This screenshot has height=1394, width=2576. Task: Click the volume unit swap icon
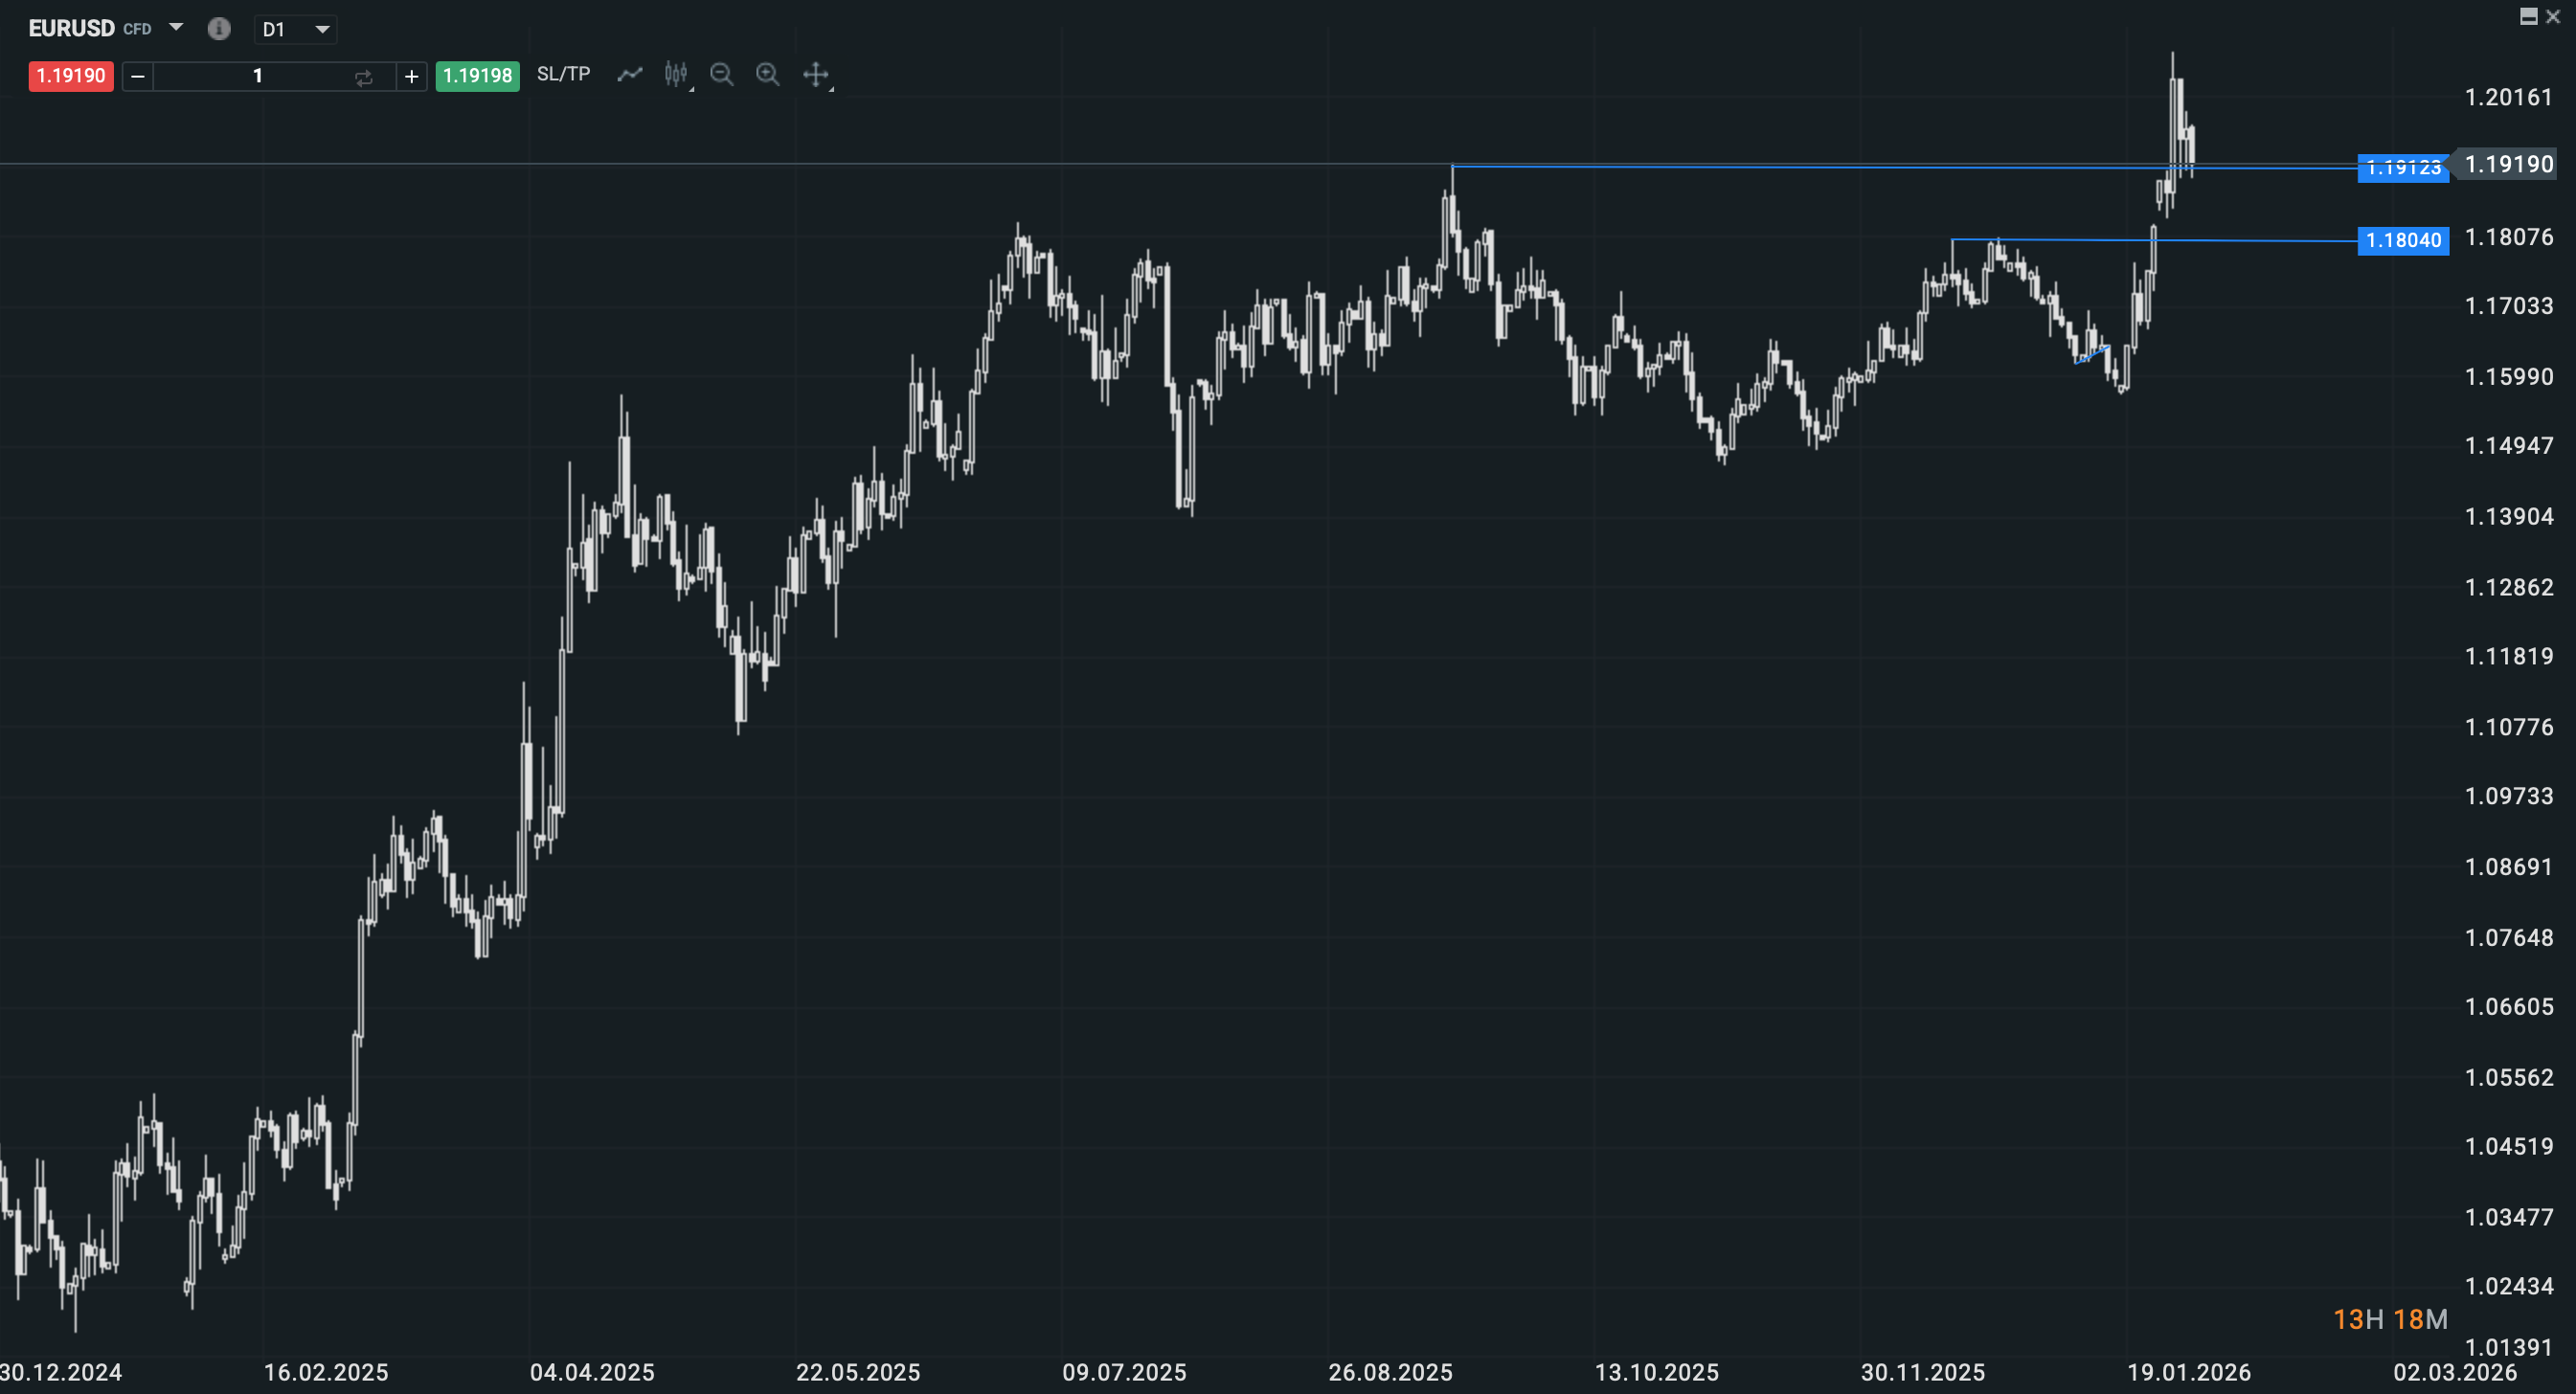coord(363,77)
